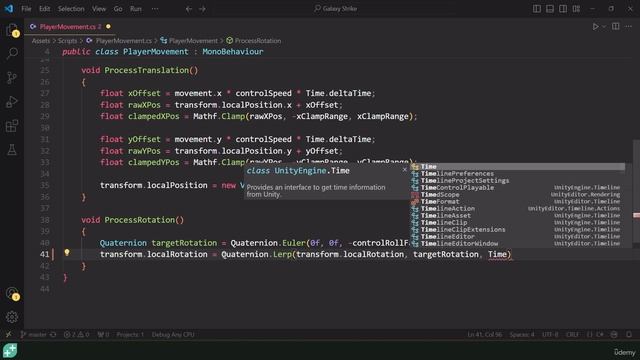Open the run button dropdown arrow
This screenshot has width=640, height=360.
coord(604,27)
